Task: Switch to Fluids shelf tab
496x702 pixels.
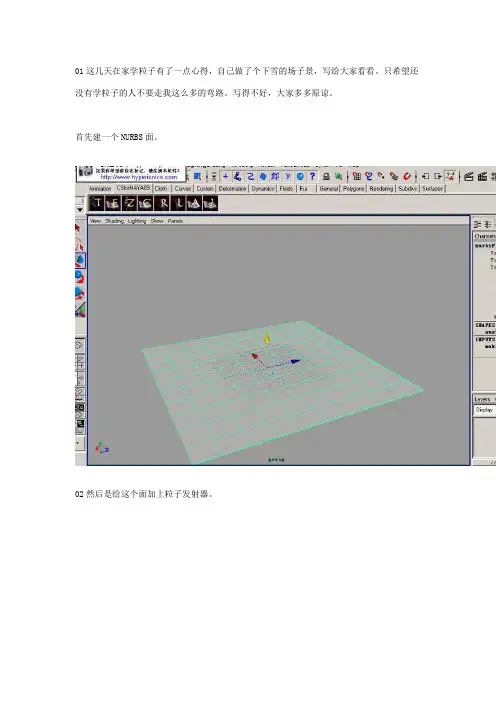Action: [286, 189]
